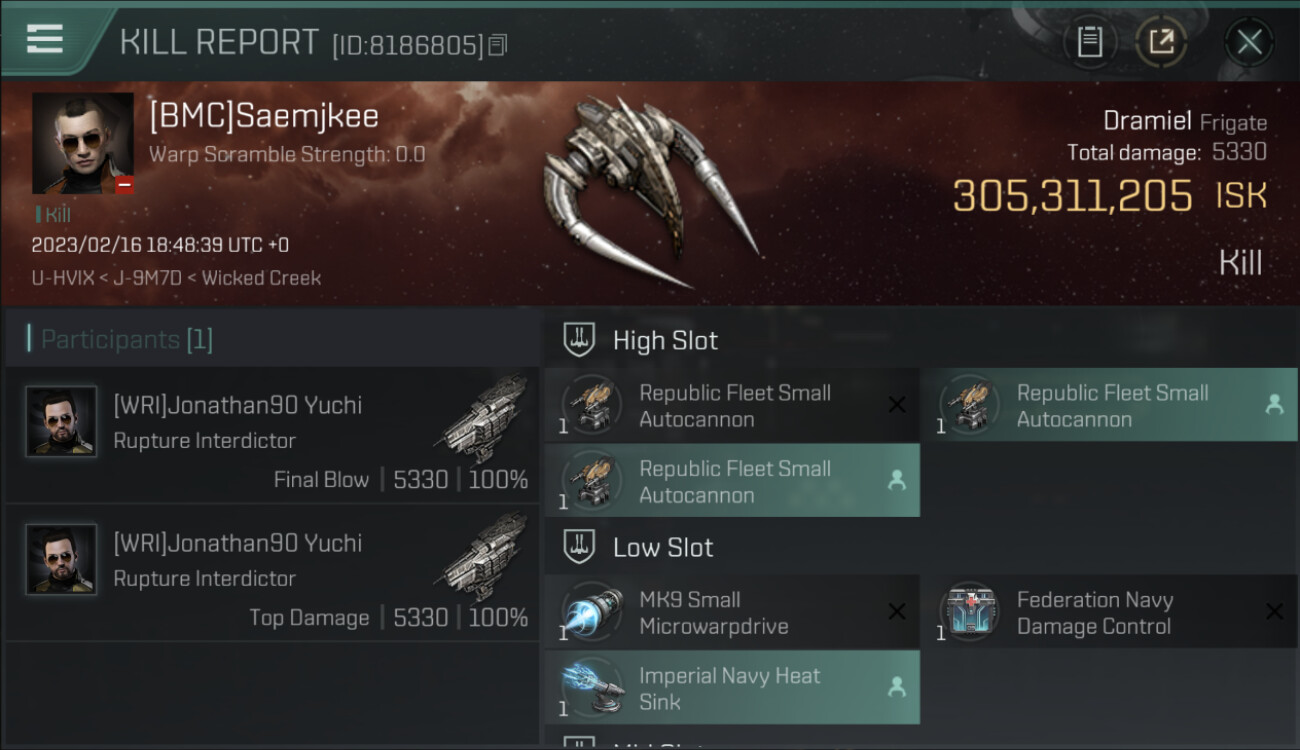This screenshot has height=750, width=1300.
Task: Select destroyed Republic Fleet Small Autocannon
Action: coord(732,405)
